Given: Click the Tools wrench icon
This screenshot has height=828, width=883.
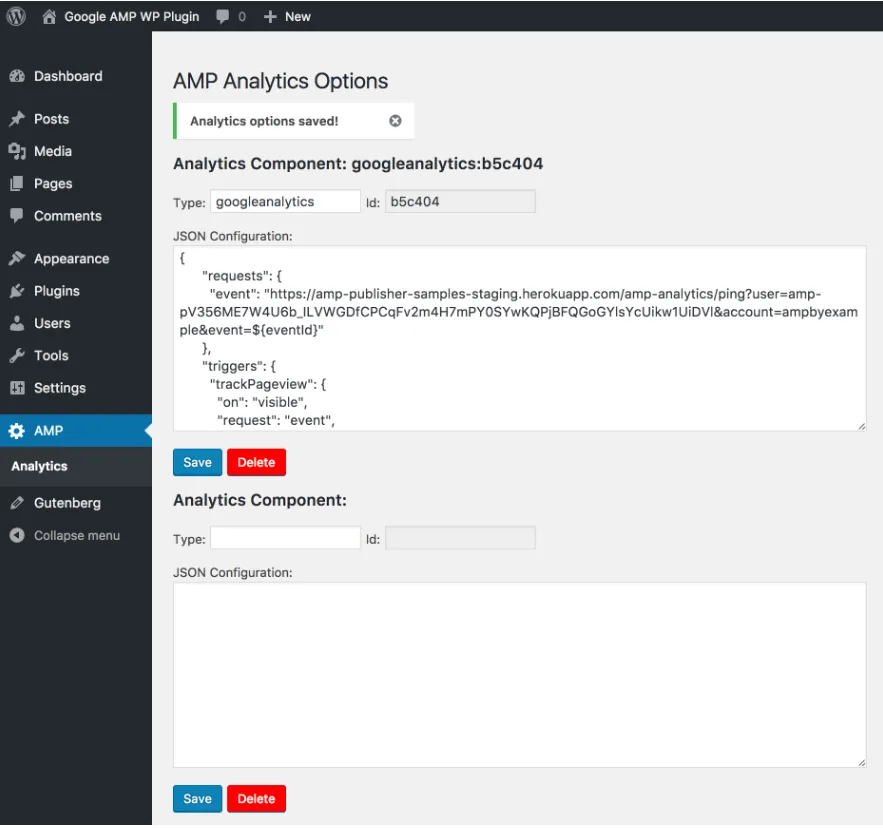Looking at the screenshot, I should pos(17,355).
